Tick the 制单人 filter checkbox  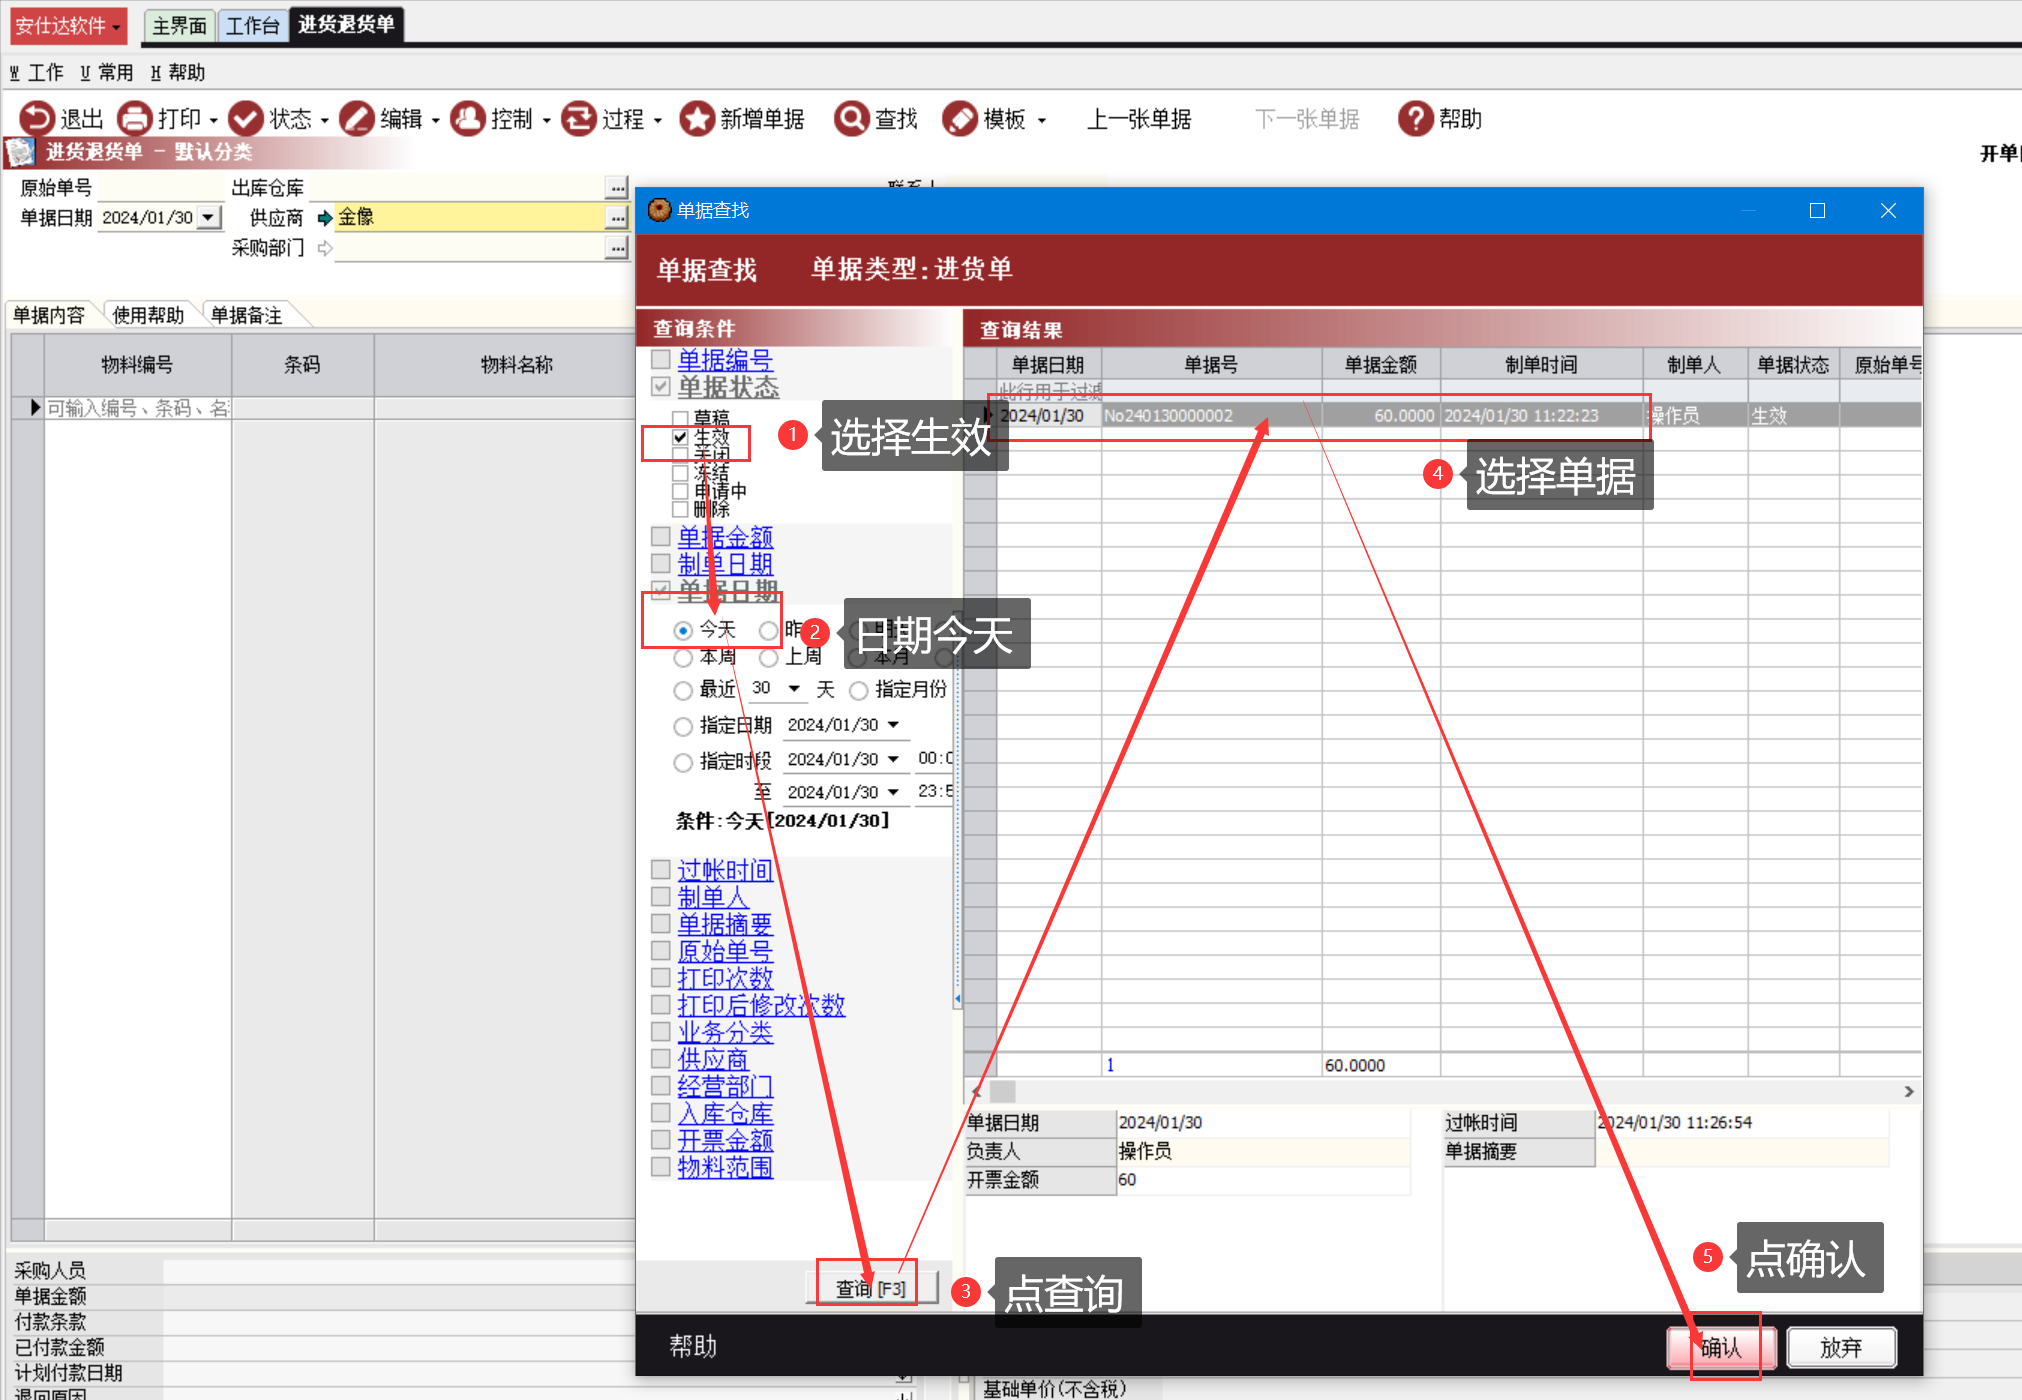coord(661,896)
